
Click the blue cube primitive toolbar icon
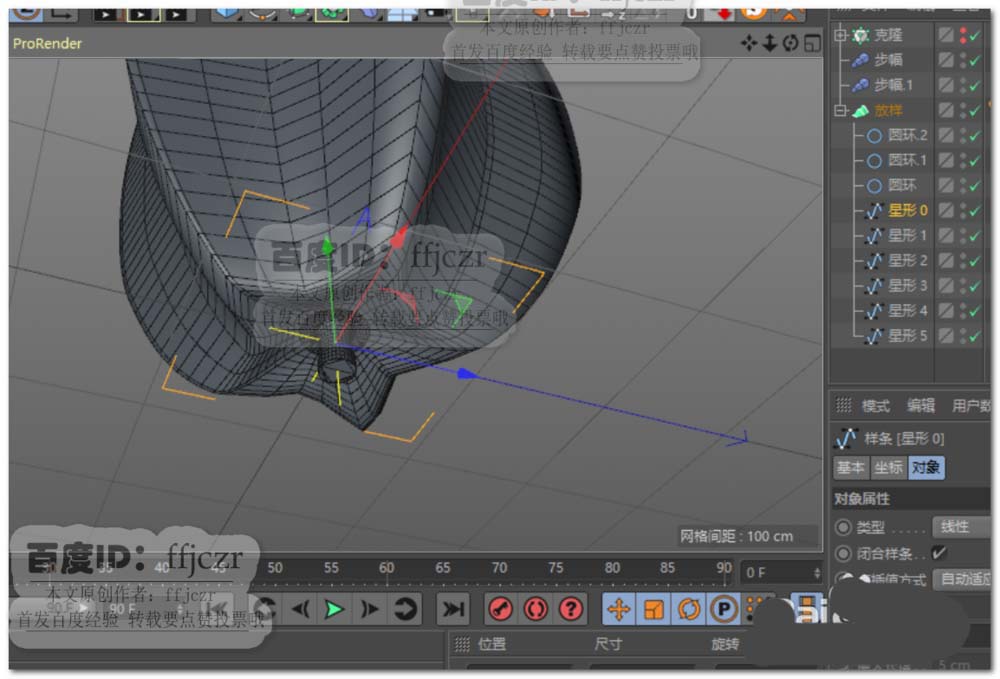point(226,13)
